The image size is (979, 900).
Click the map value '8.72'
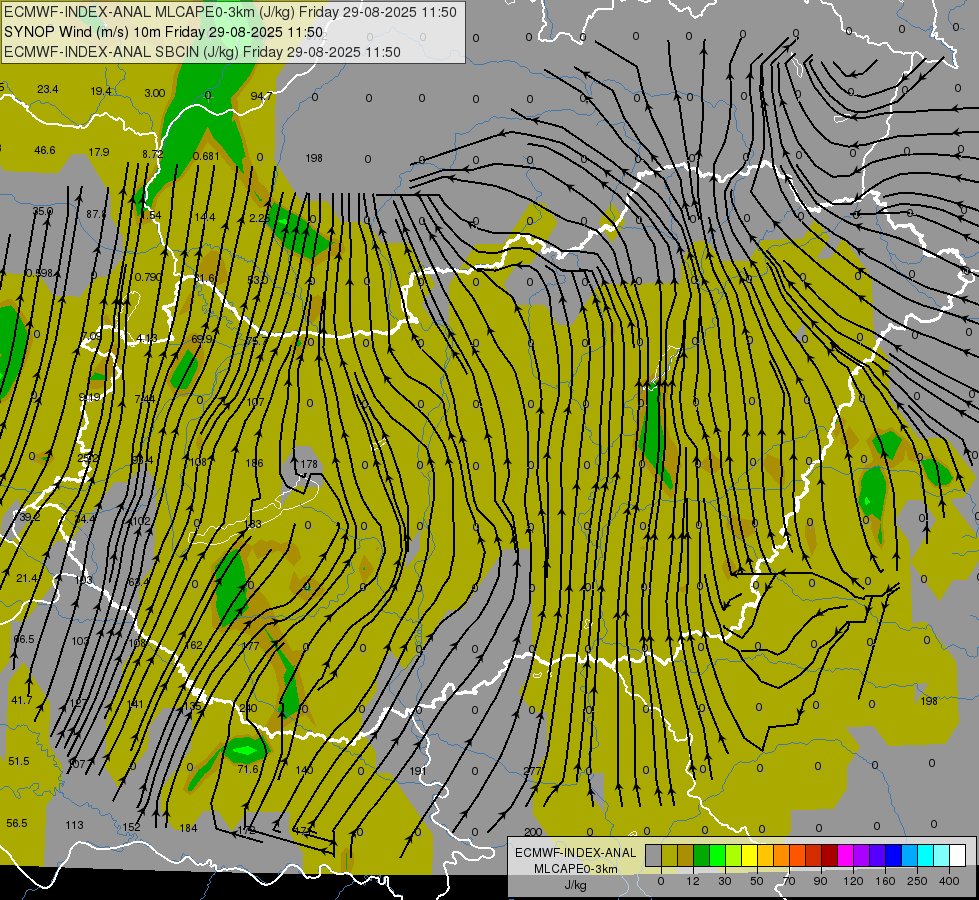pyautogui.click(x=152, y=154)
